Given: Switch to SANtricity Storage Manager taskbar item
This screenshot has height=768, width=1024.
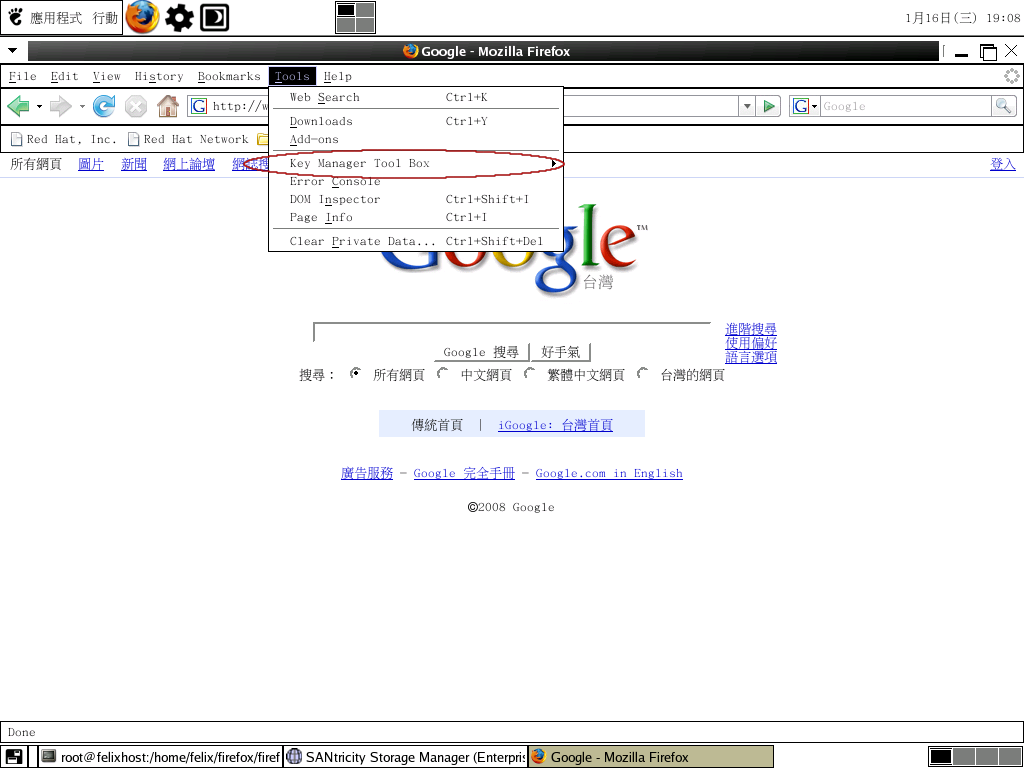Looking at the screenshot, I should click(406, 757).
